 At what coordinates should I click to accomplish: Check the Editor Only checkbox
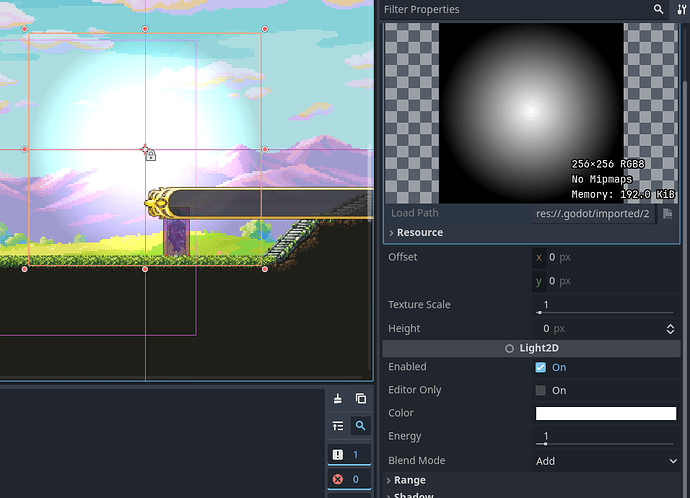(541, 390)
